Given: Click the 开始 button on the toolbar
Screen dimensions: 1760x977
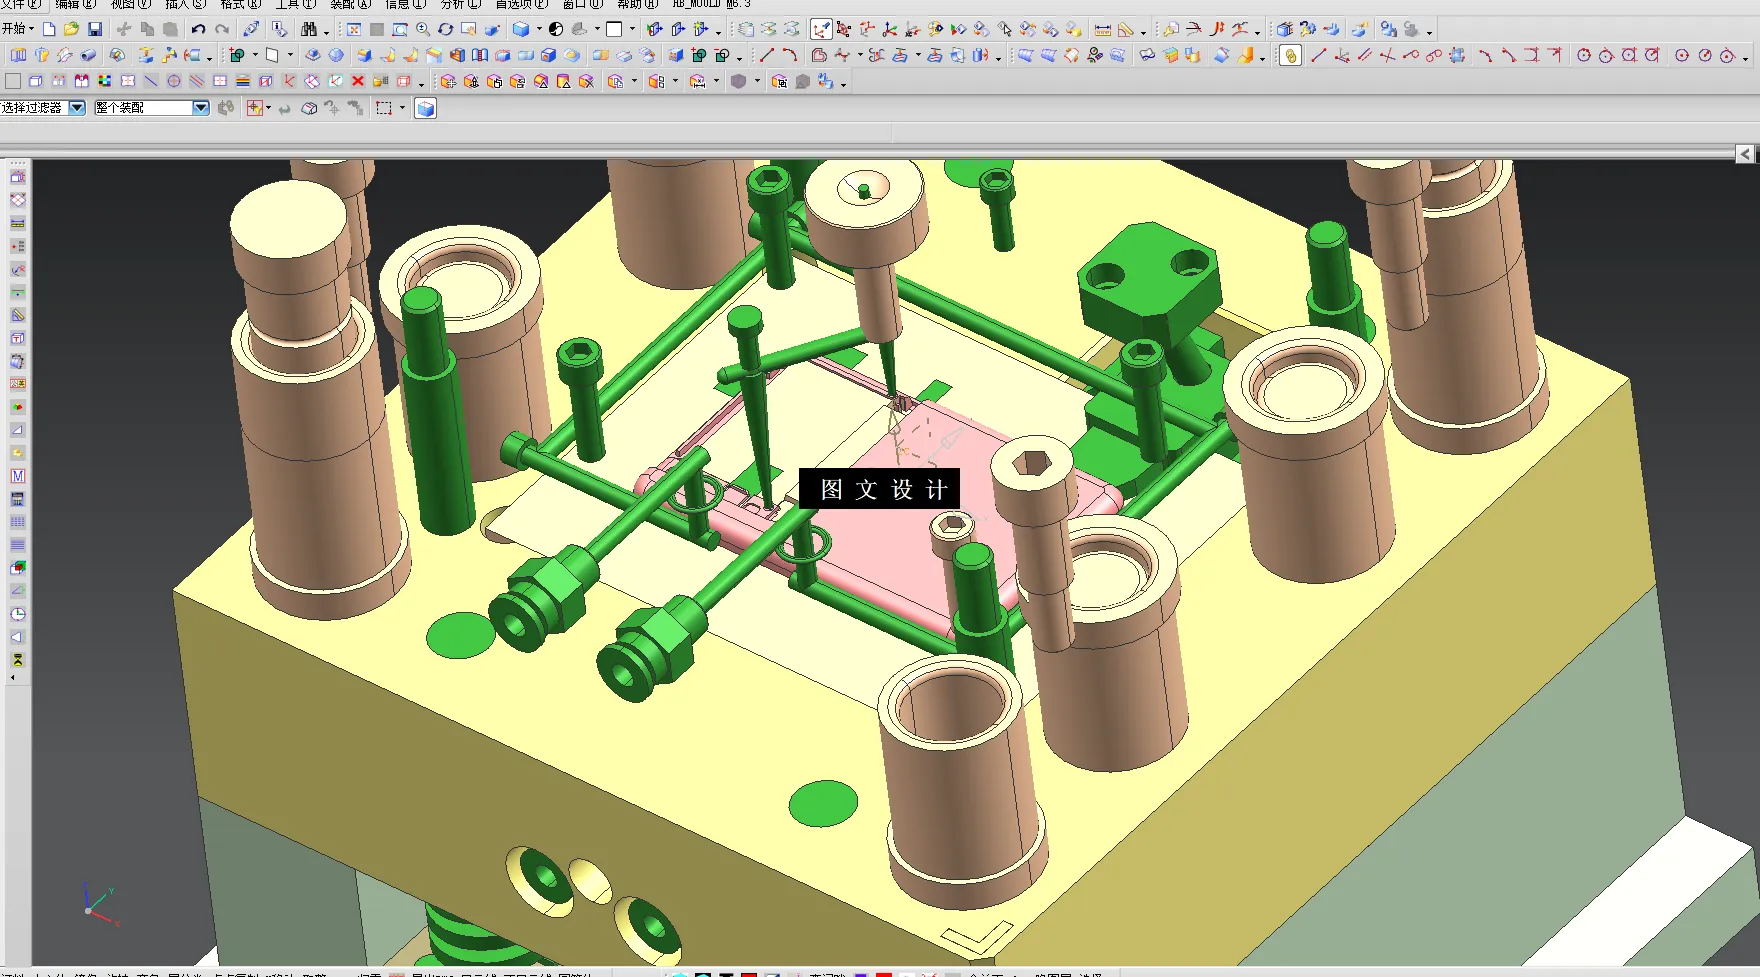Looking at the screenshot, I should tap(14, 29).
